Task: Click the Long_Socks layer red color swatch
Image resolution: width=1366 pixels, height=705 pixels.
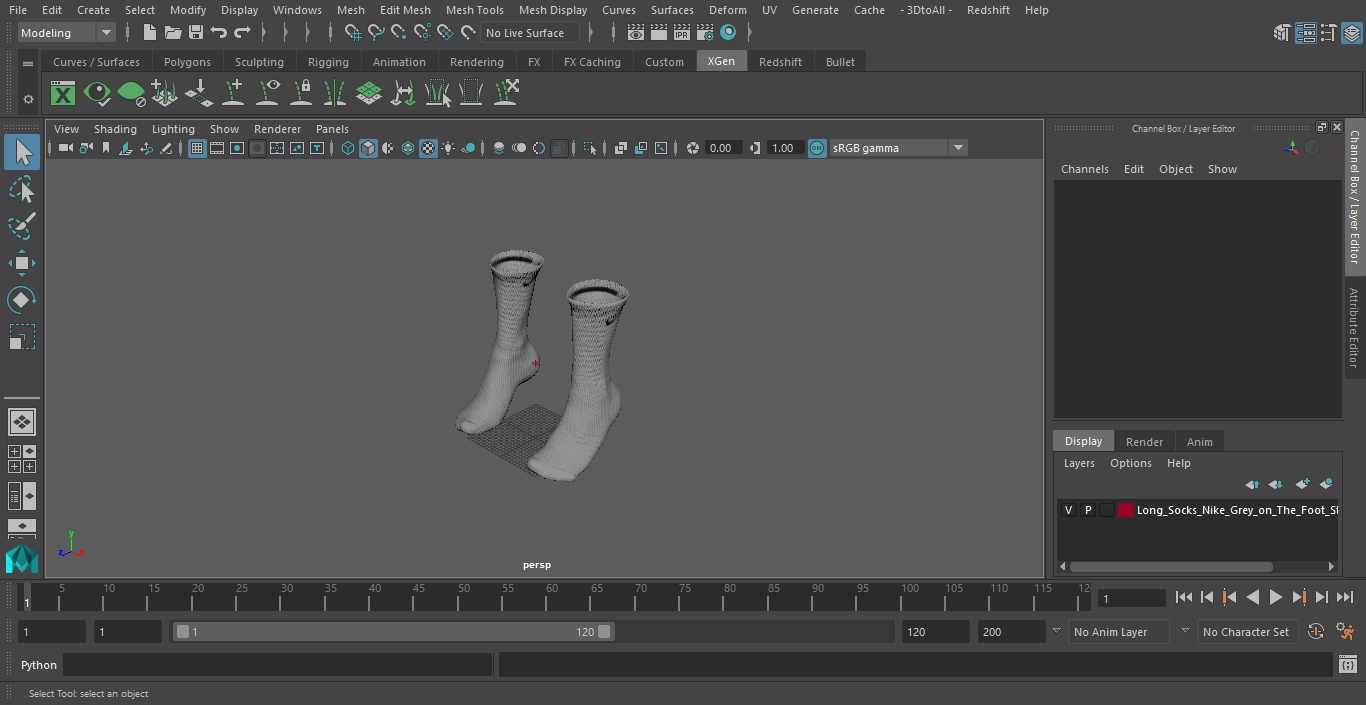Action: point(1126,510)
